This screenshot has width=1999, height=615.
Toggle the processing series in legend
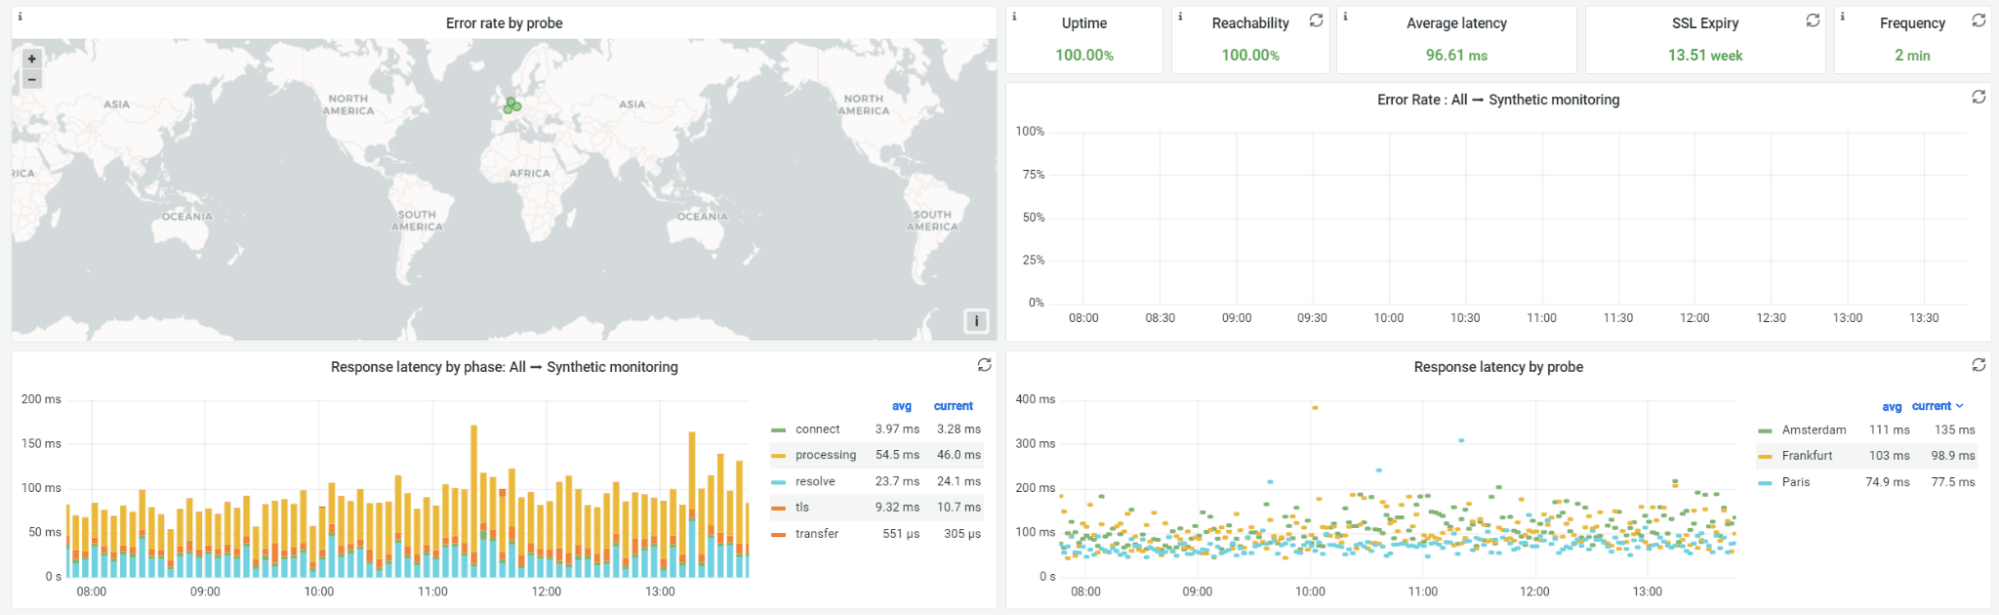coord(825,455)
